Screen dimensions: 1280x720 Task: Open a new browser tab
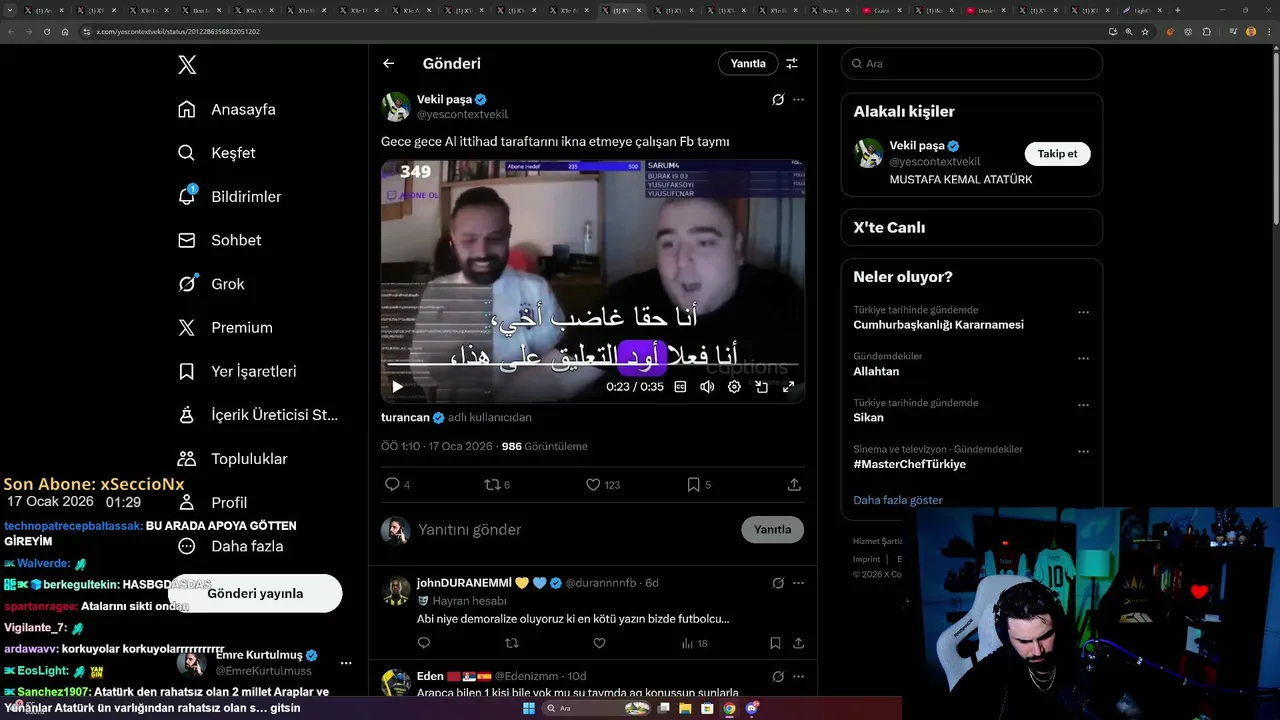pos(1177,10)
